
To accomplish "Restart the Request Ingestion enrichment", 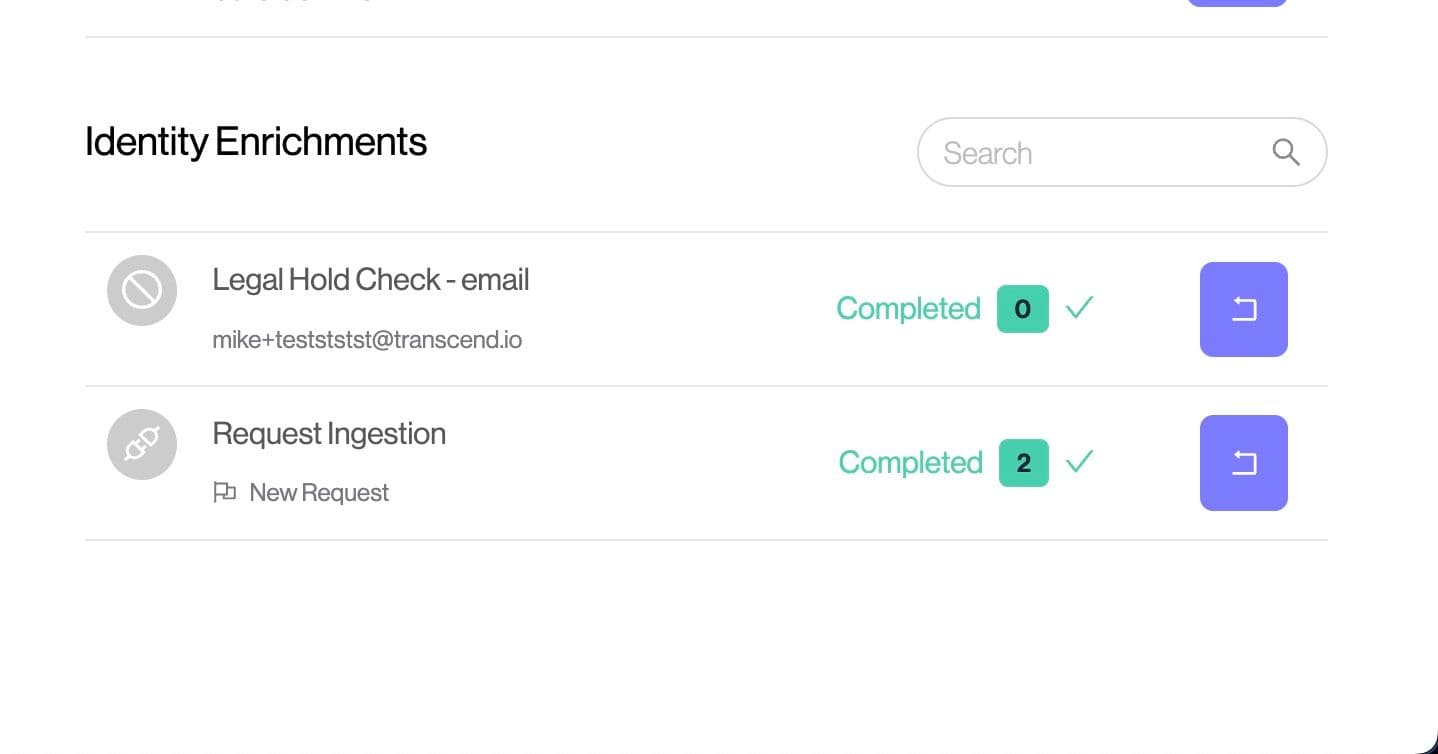I will (x=1243, y=463).
